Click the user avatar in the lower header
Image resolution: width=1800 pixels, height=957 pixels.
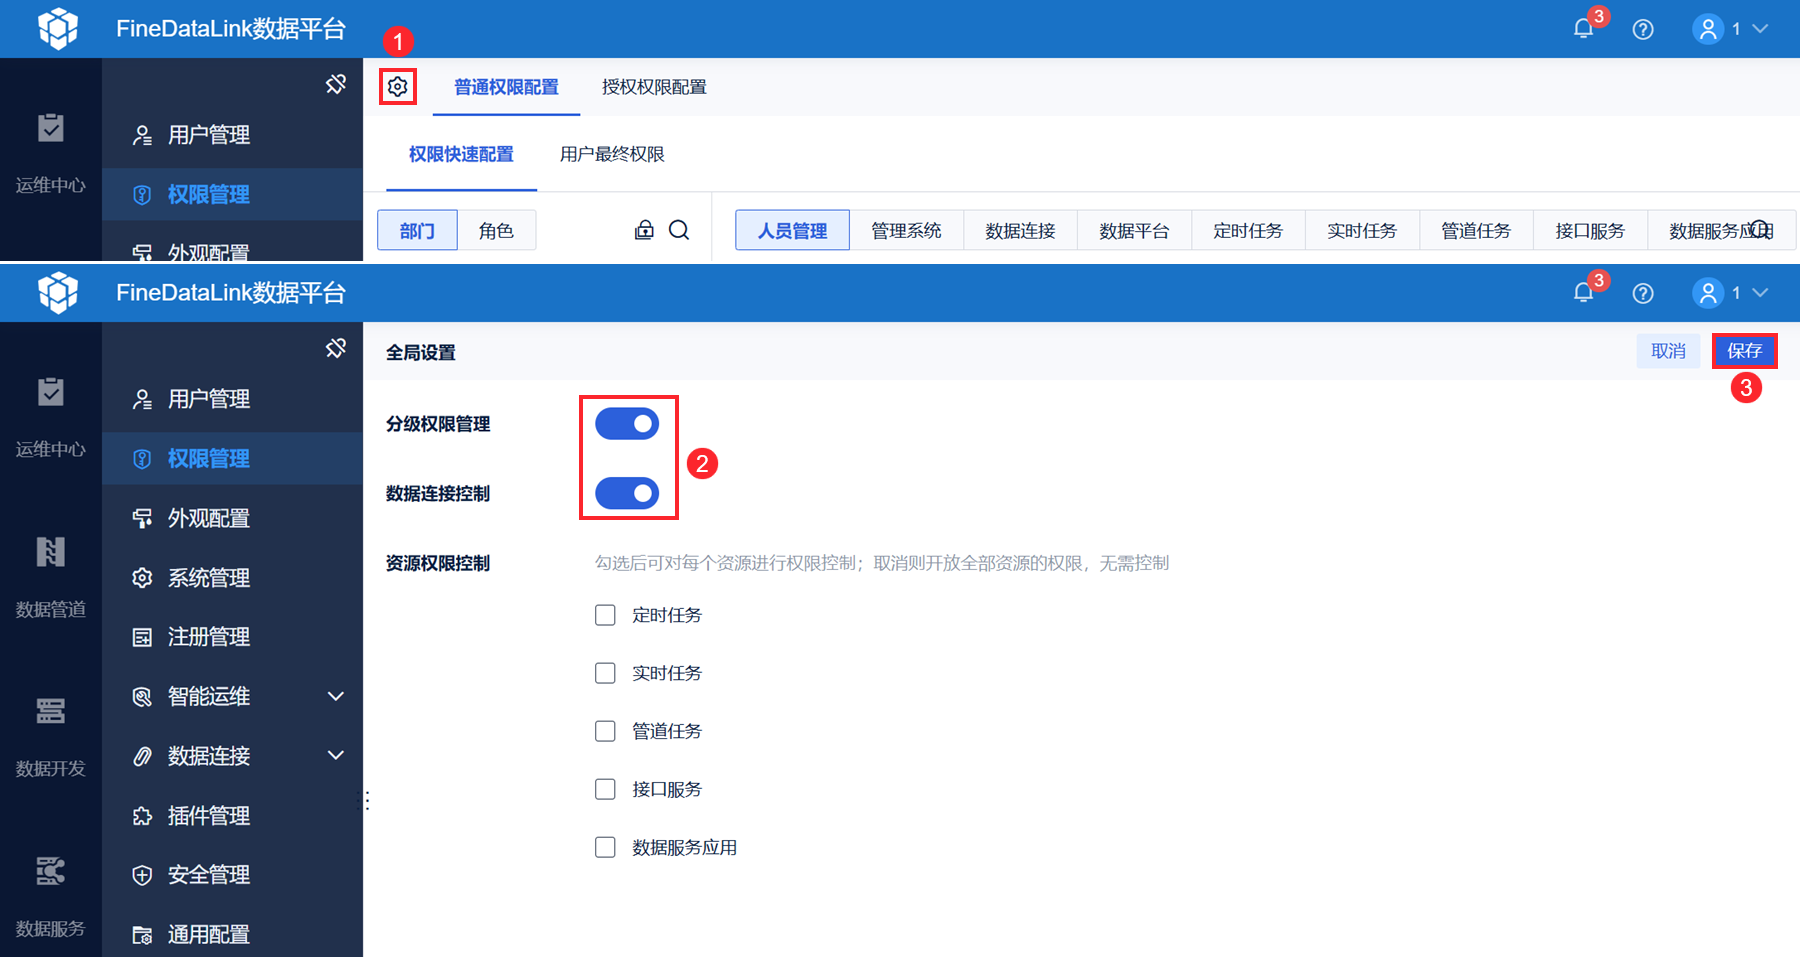click(1708, 293)
